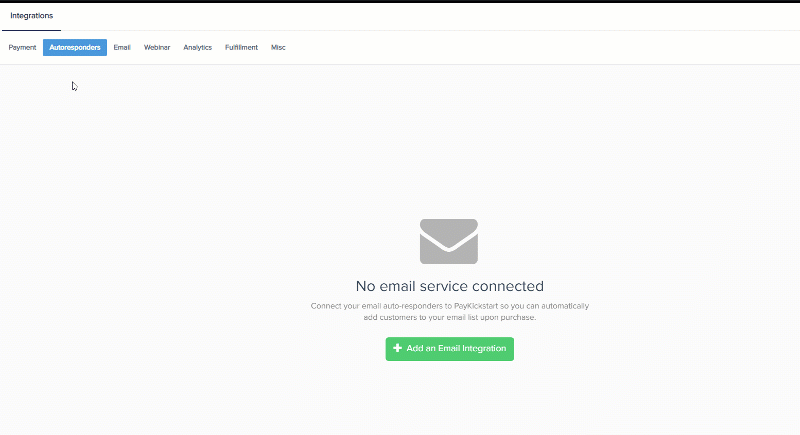This screenshot has width=800, height=435.
Task: Click the blue underline beneath Integrations
Action: coord(32,30)
